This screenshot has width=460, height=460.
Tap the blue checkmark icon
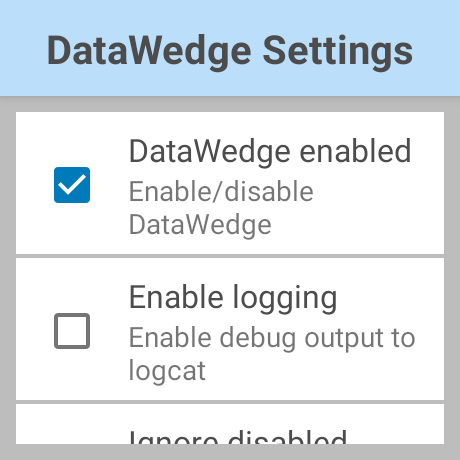(x=72, y=185)
